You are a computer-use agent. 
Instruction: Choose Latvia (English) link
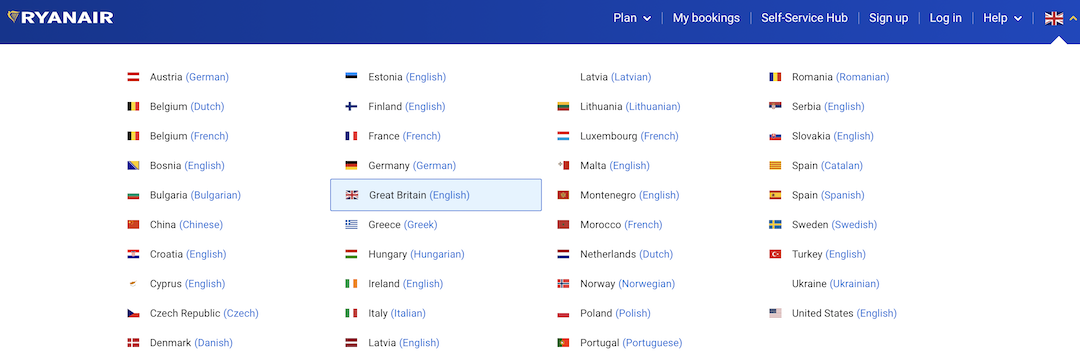coord(404,343)
